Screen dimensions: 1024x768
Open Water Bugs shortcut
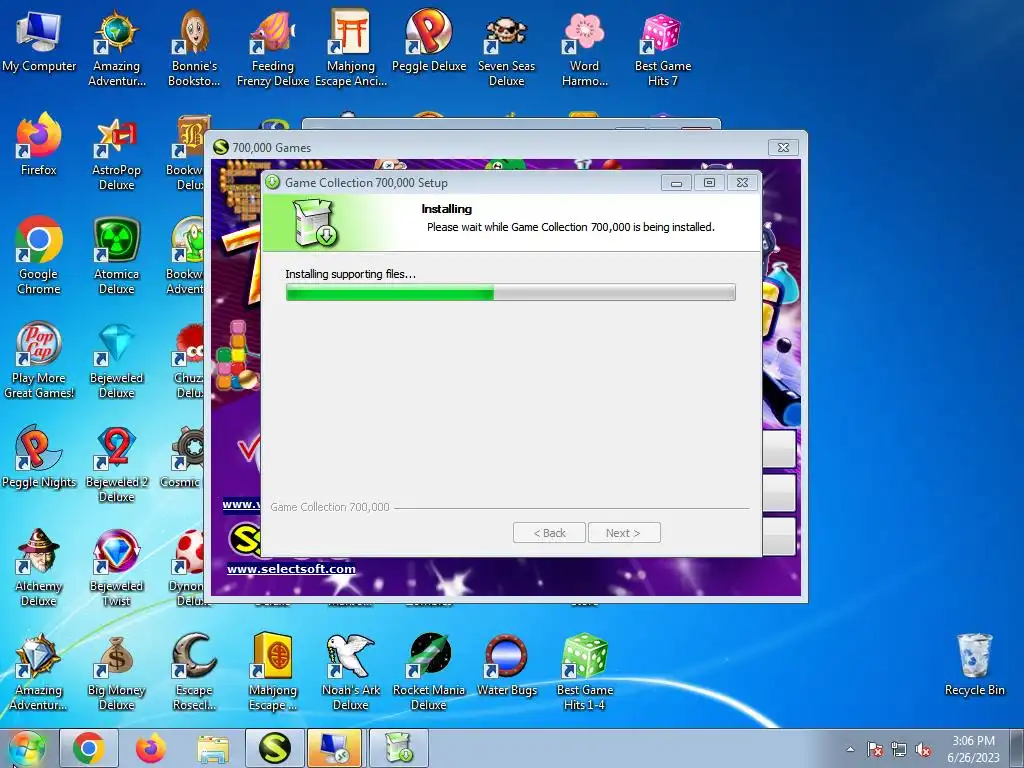506,665
